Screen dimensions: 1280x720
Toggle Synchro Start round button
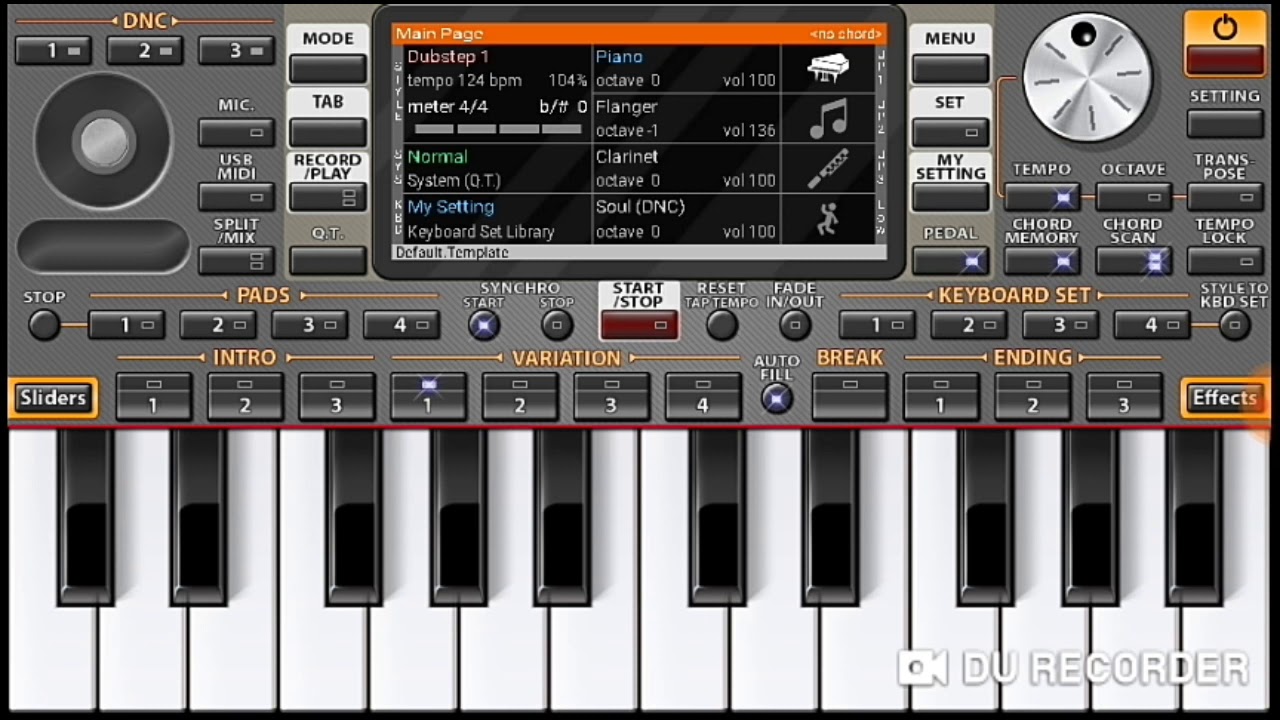[x=483, y=325]
